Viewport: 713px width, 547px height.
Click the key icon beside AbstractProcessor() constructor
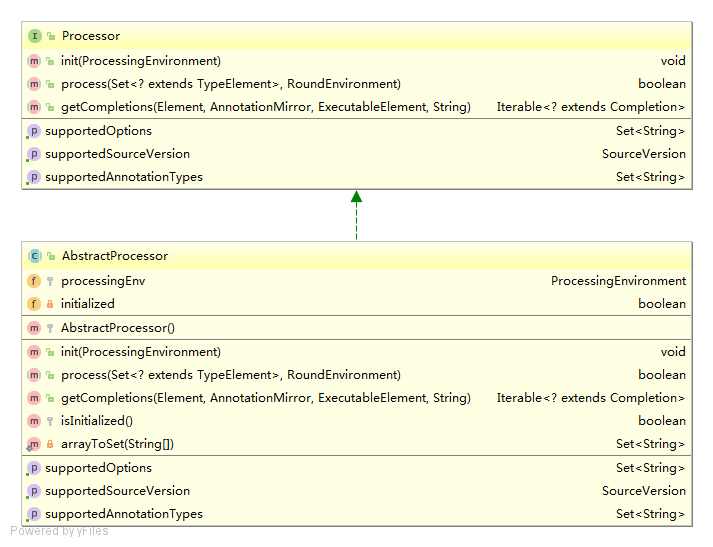pyautogui.click(x=50, y=328)
